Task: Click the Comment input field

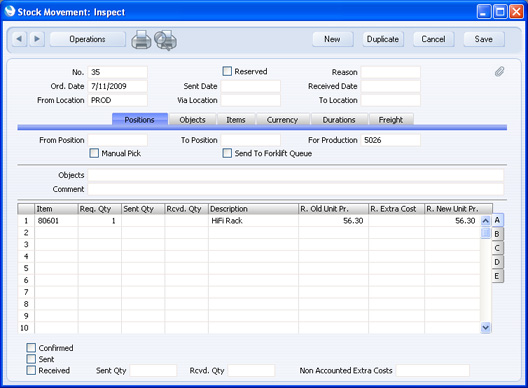Action: (x=296, y=189)
